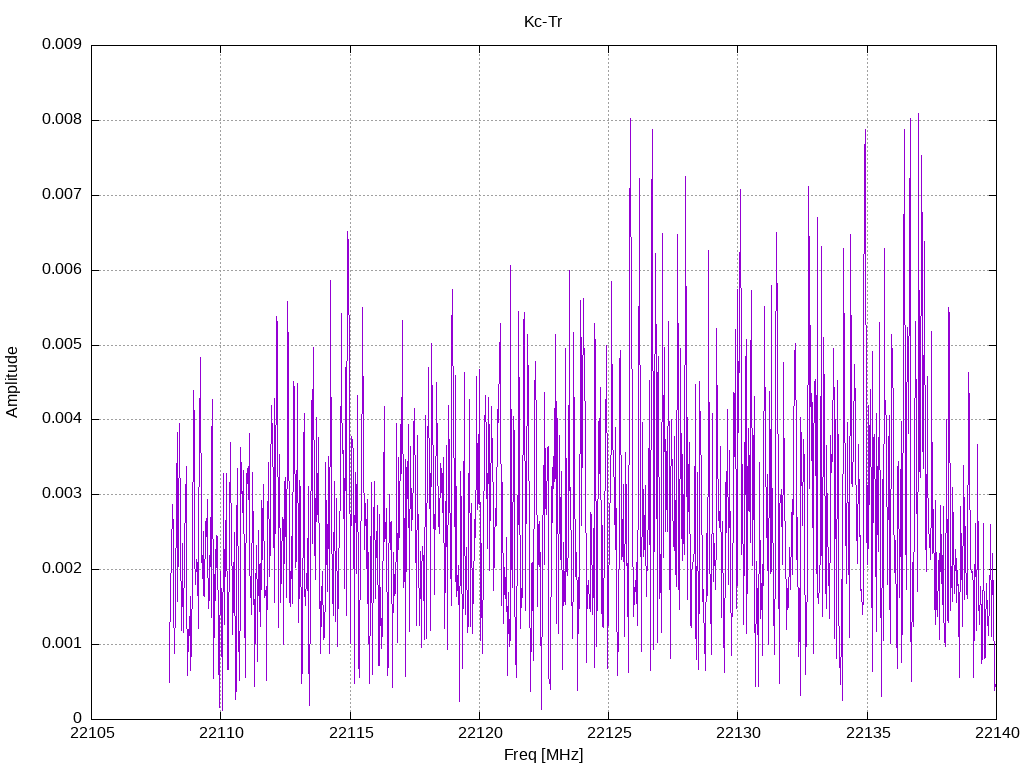
Task: Click the 0.007 y-axis tick label
Action: click(x=61, y=195)
